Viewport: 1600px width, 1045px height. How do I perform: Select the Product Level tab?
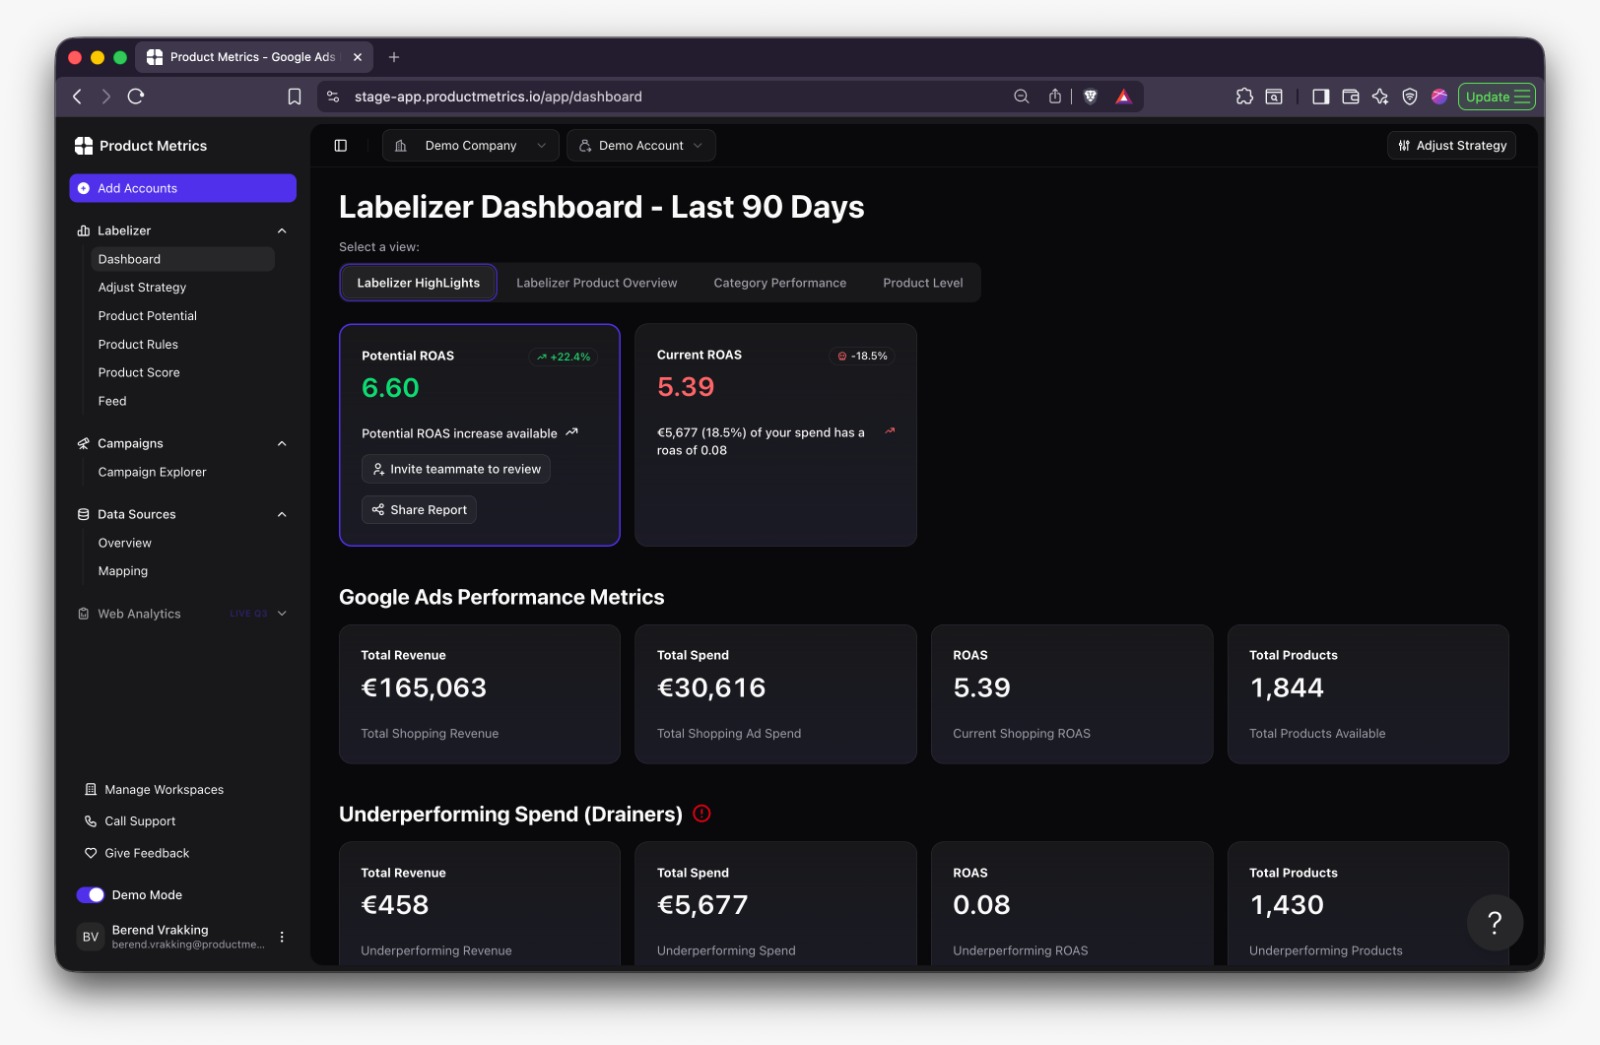[x=923, y=283]
